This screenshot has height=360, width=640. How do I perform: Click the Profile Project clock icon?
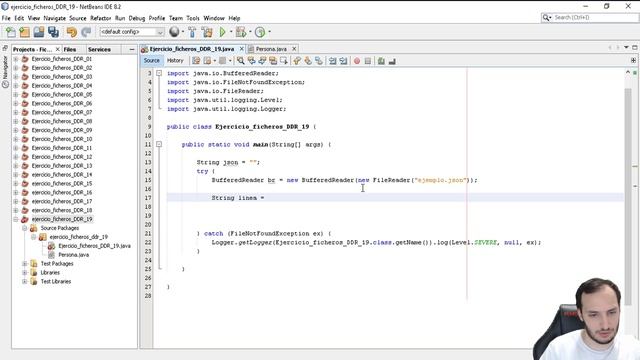(260, 32)
